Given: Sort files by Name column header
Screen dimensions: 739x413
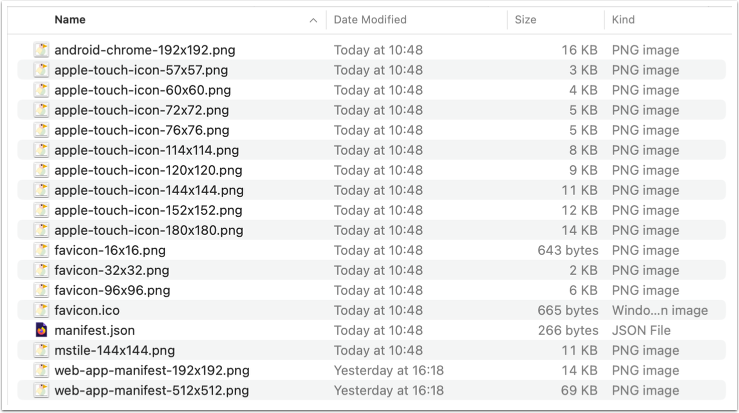Looking at the screenshot, I should (70, 19).
